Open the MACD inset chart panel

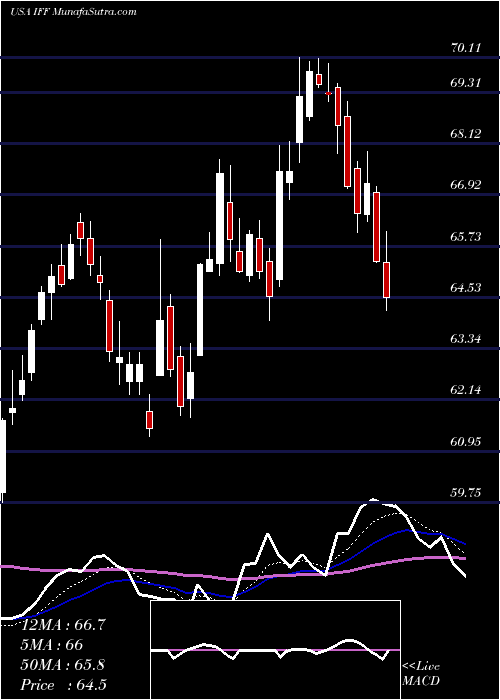point(275,650)
